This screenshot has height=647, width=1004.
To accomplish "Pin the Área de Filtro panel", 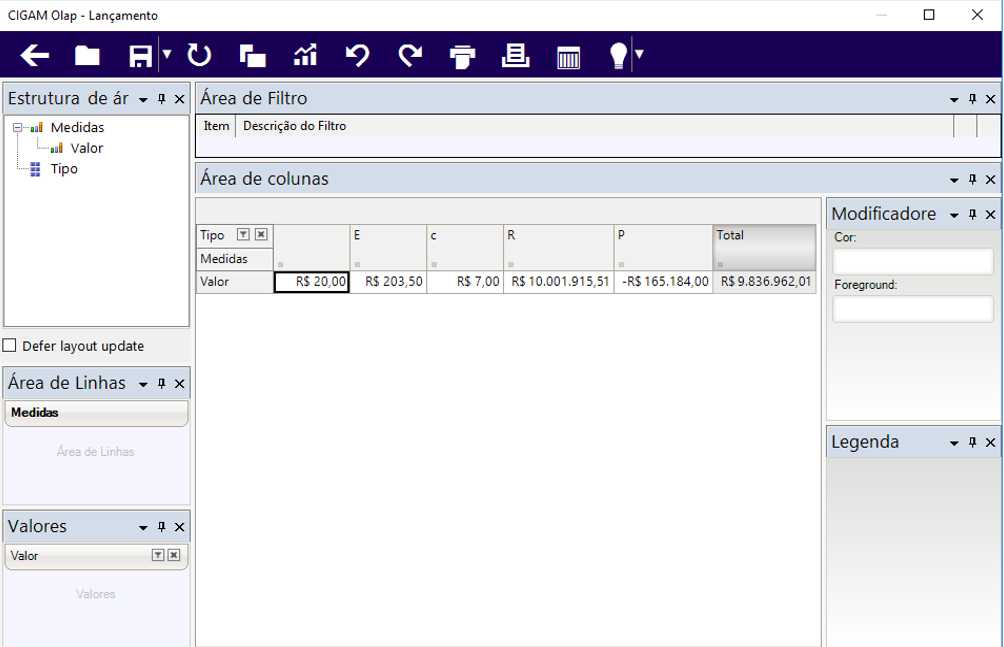I will click(x=973, y=99).
